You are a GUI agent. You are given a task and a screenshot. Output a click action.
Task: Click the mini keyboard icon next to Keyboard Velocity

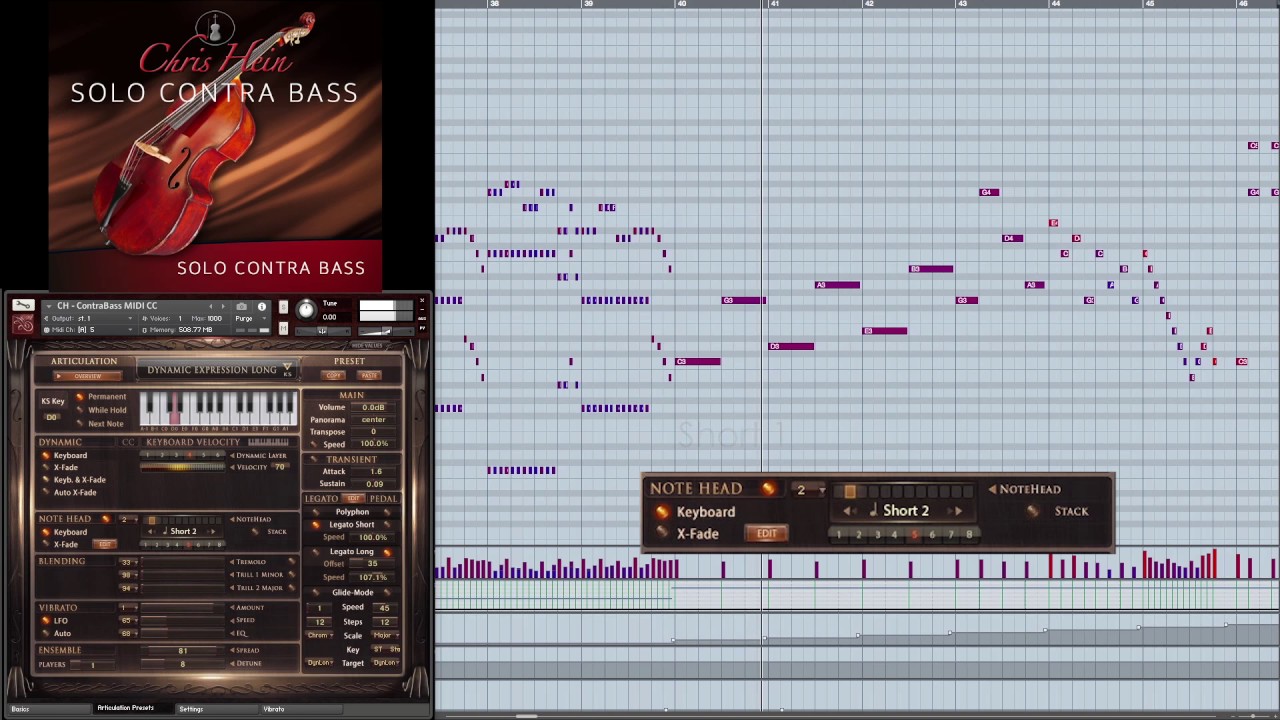(x=268, y=442)
